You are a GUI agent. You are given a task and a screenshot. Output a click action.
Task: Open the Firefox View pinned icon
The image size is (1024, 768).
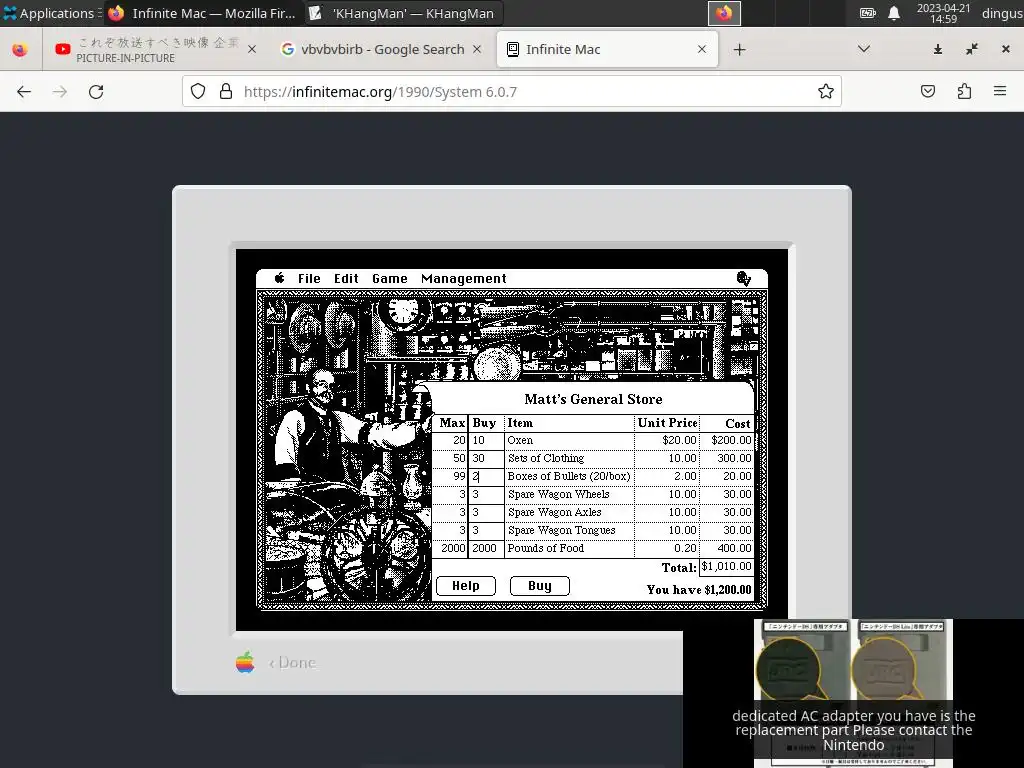(20, 50)
